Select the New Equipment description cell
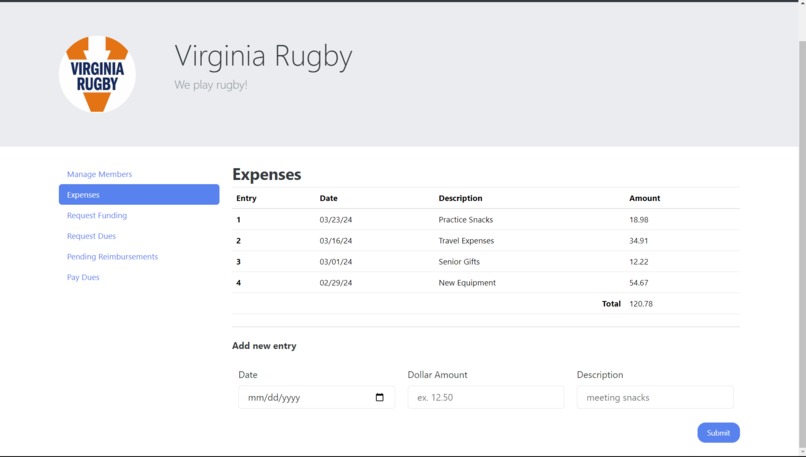This screenshot has height=457, width=806. coord(467,283)
